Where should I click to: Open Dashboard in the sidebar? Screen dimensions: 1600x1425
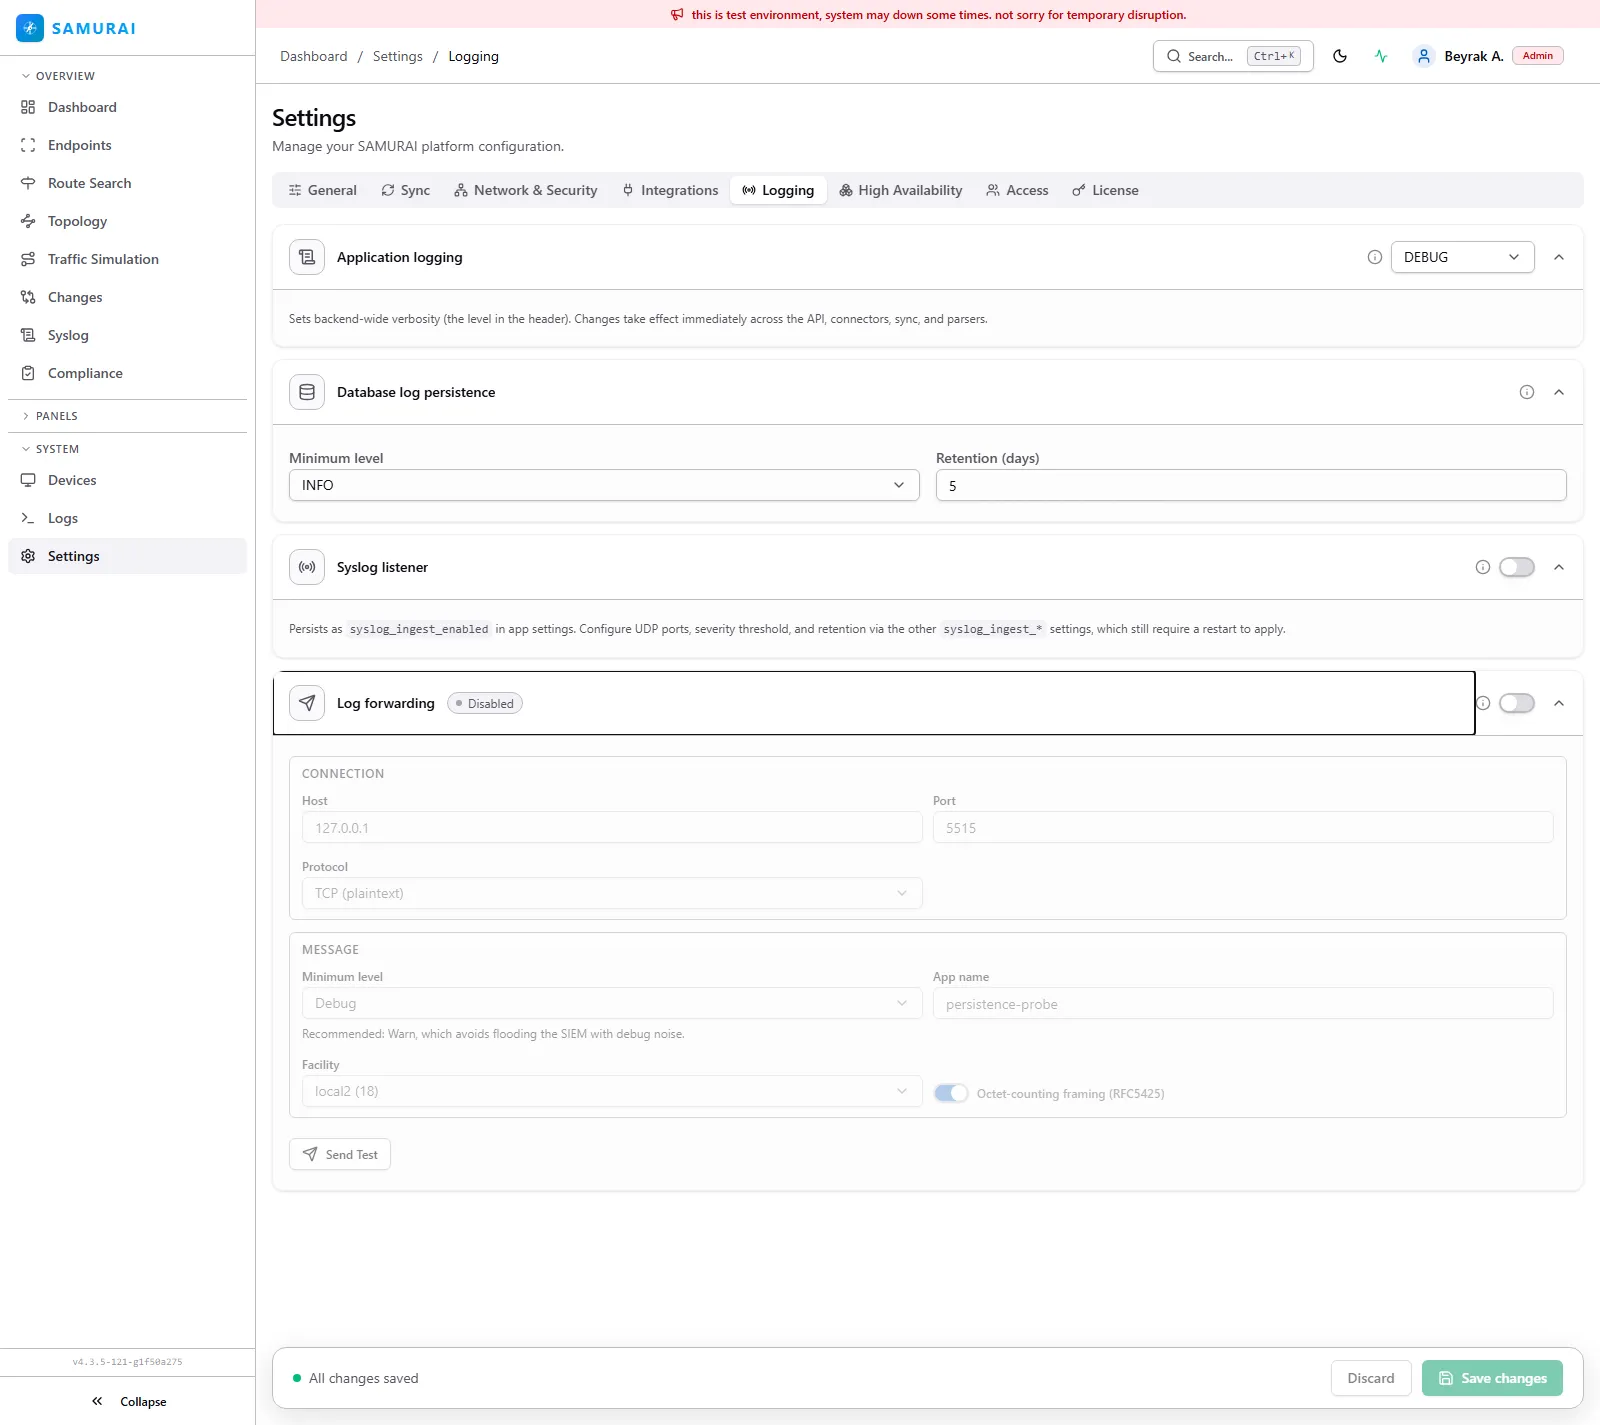(127, 107)
